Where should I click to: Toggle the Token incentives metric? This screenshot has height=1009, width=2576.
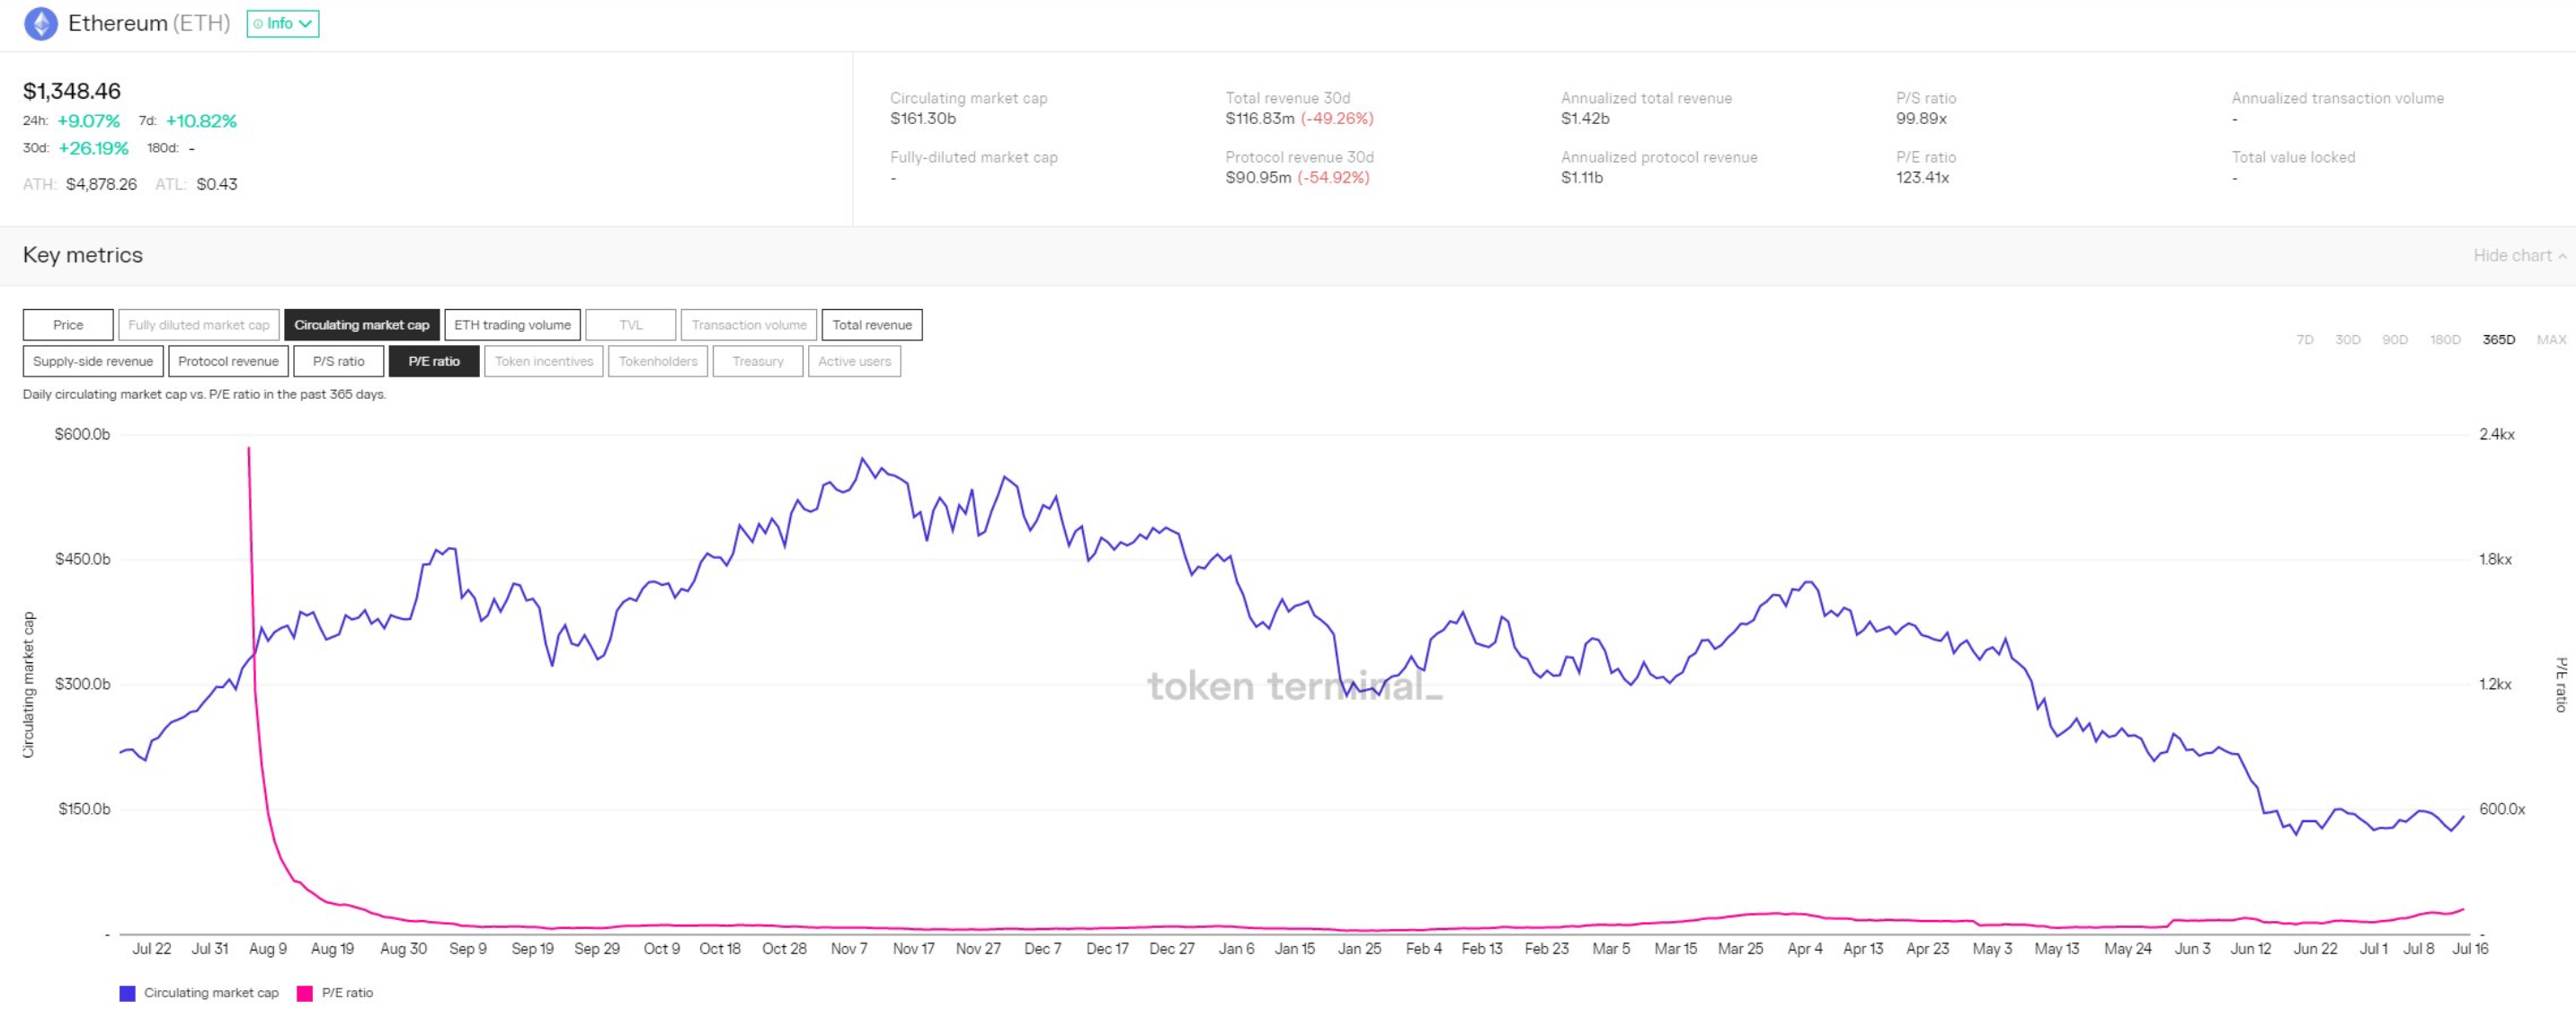pyautogui.click(x=544, y=361)
